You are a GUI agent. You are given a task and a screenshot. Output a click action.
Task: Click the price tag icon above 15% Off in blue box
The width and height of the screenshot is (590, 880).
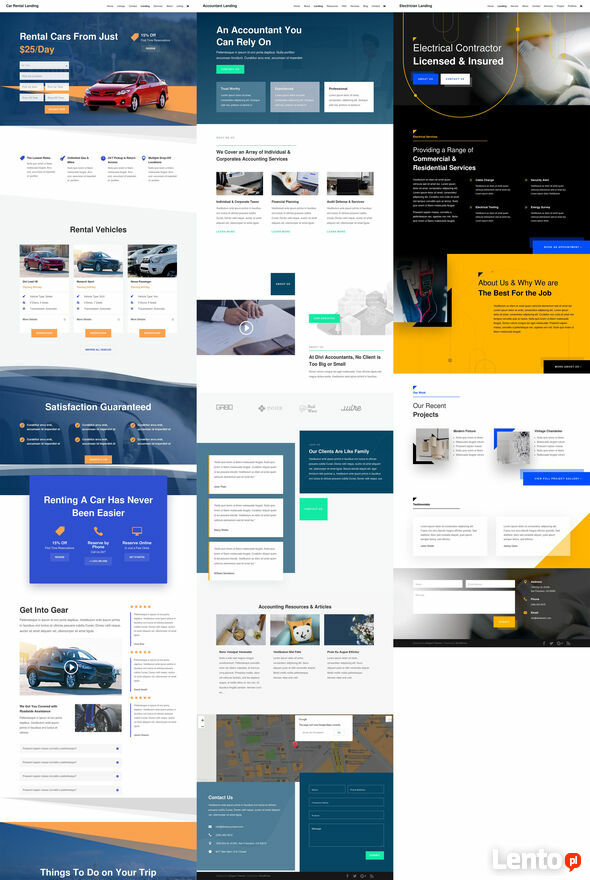coord(60,531)
